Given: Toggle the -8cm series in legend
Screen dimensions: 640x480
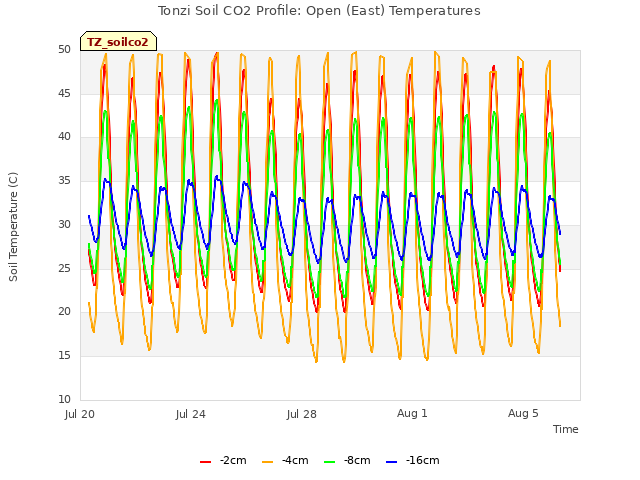Looking at the screenshot, I should 347,460.
